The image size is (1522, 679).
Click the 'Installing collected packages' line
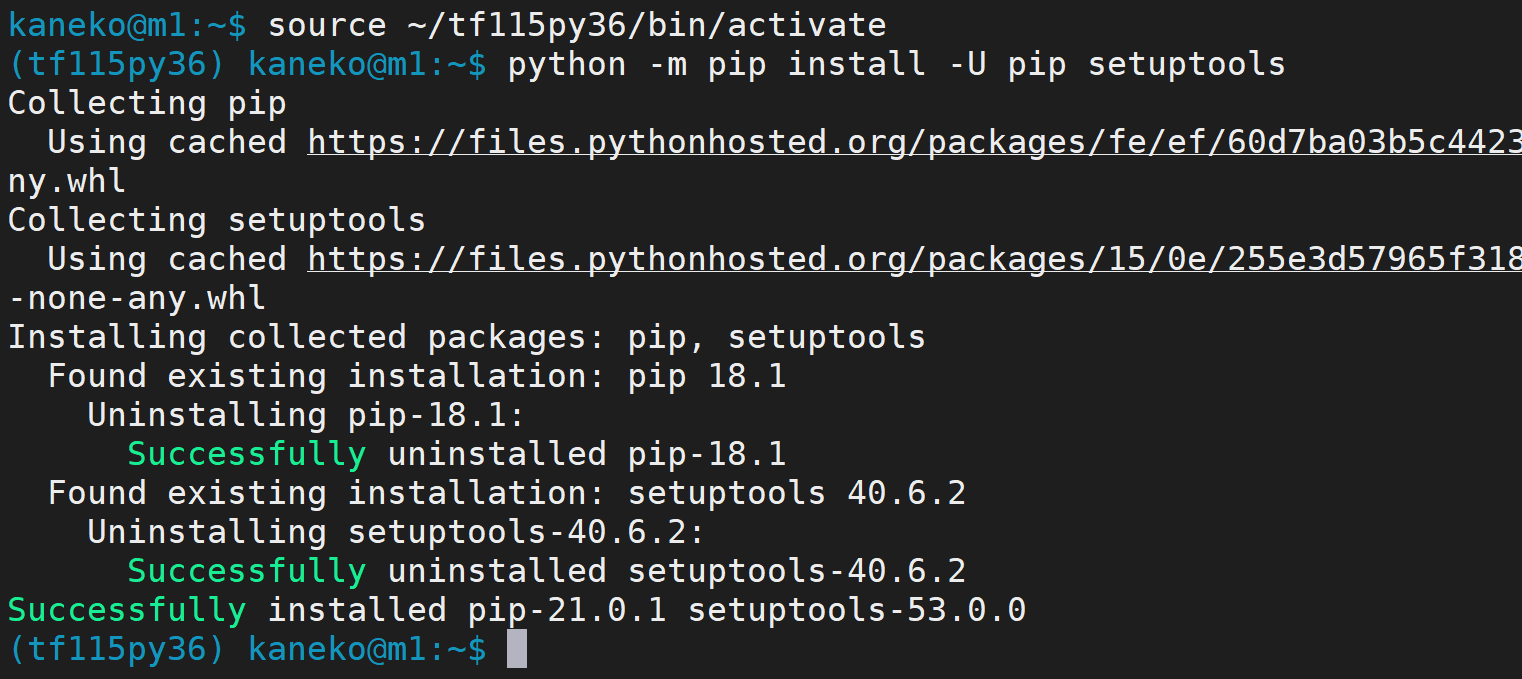click(466, 338)
